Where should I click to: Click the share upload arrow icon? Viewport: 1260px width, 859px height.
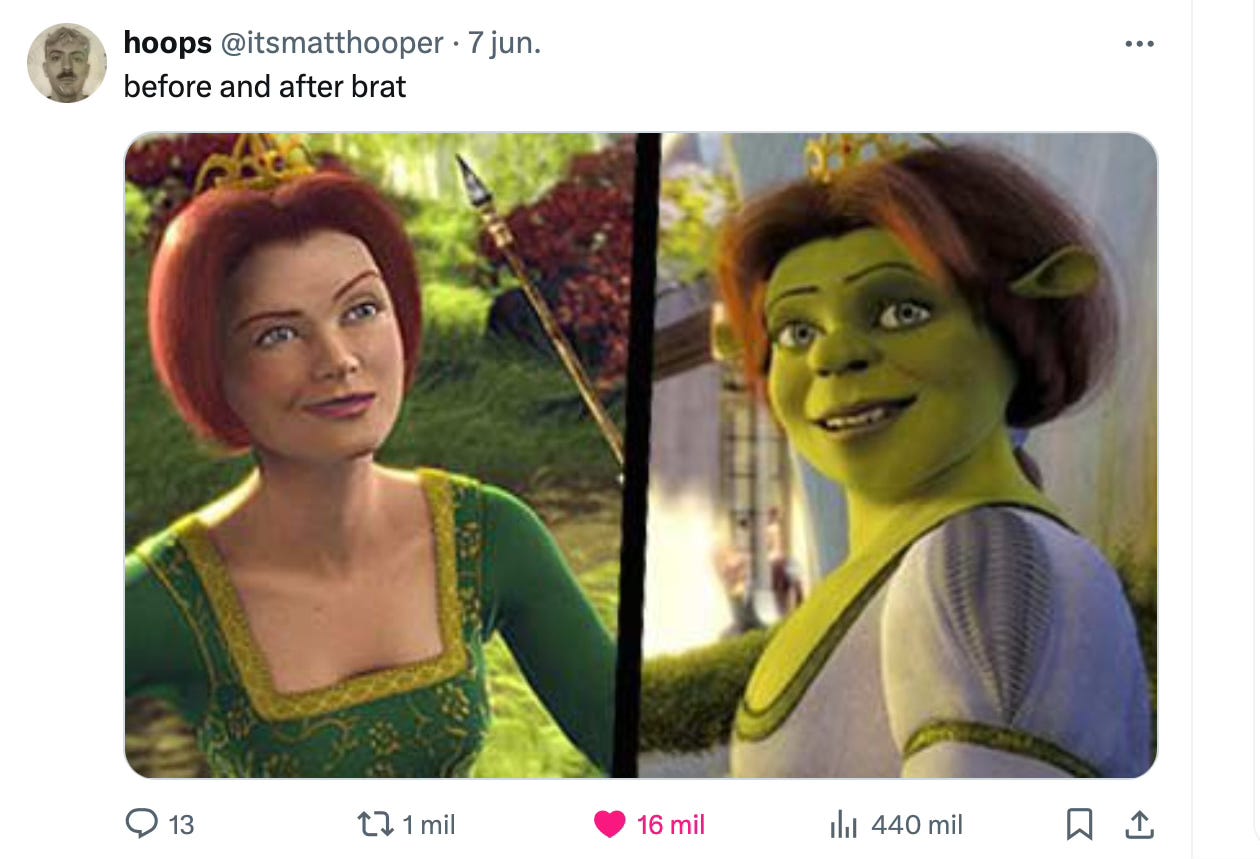tap(1137, 824)
